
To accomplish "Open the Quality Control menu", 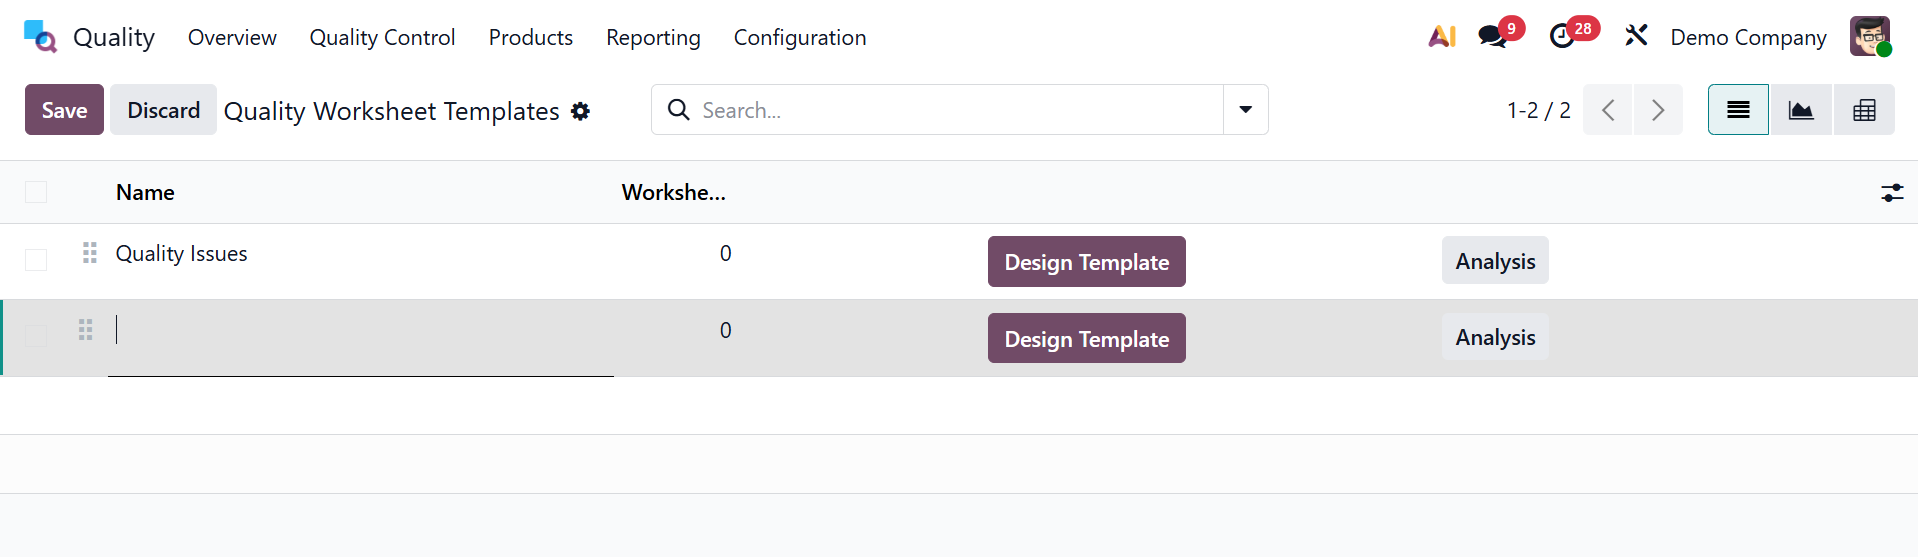I will coord(382,37).
